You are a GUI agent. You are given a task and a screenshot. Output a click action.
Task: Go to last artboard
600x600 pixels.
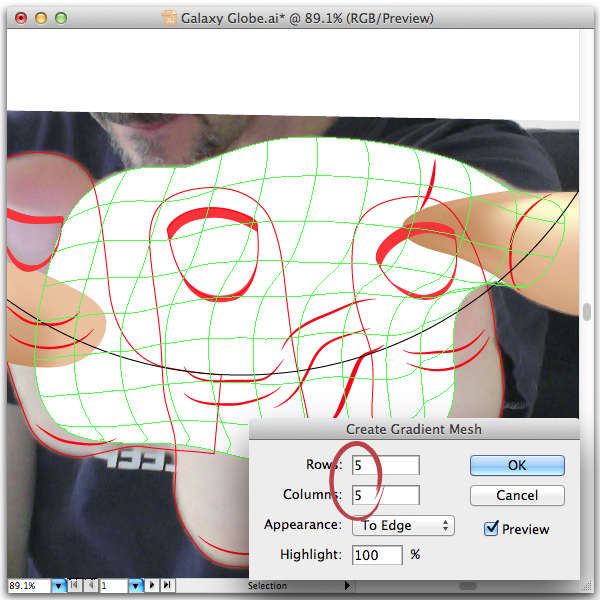pyautogui.click(x=167, y=585)
